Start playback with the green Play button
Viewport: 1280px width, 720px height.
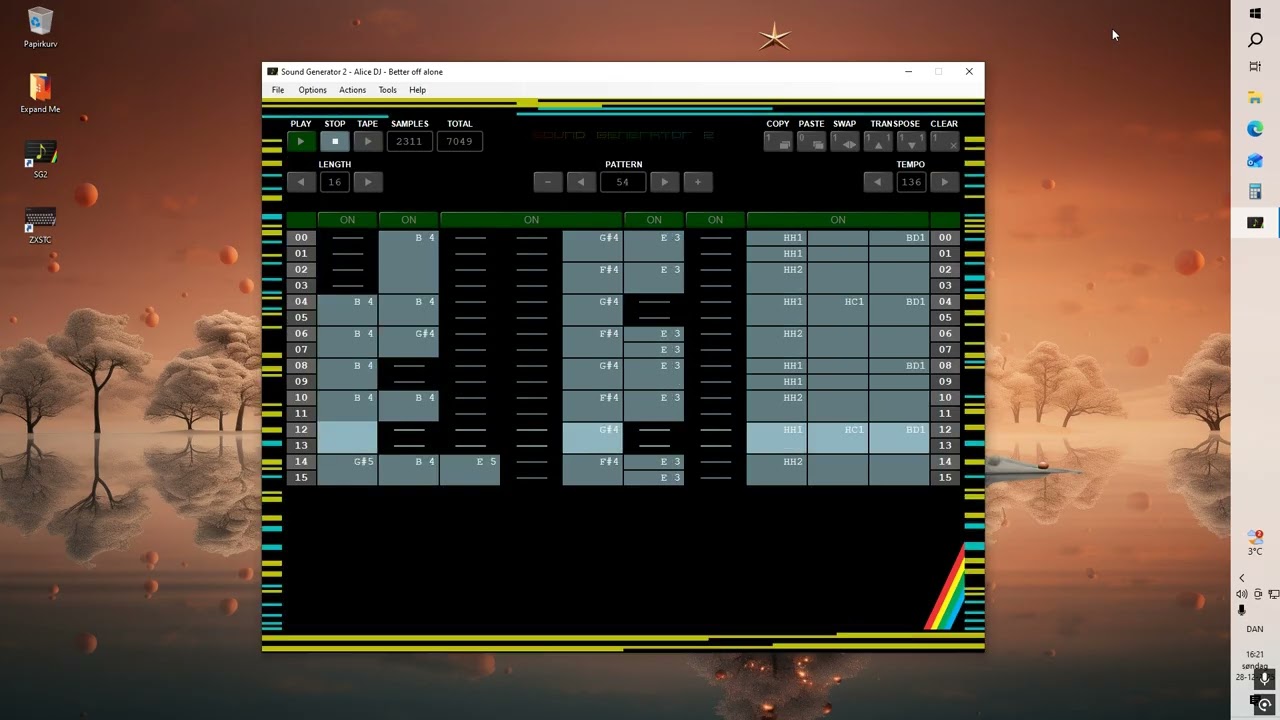click(301, 142)
